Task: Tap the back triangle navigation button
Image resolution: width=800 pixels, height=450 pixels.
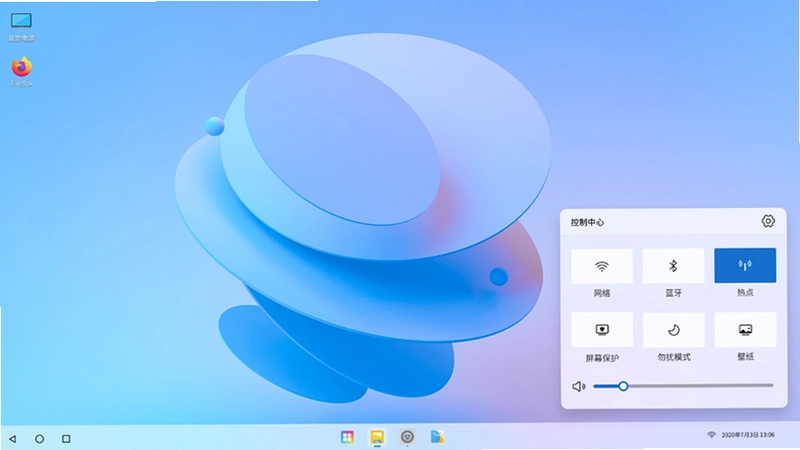Action: [x=13, y=438]
